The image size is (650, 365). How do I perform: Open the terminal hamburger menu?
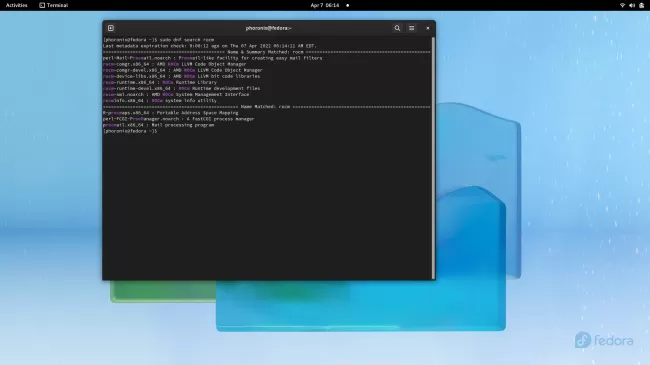pyautogui.click(x=412, y=28)
